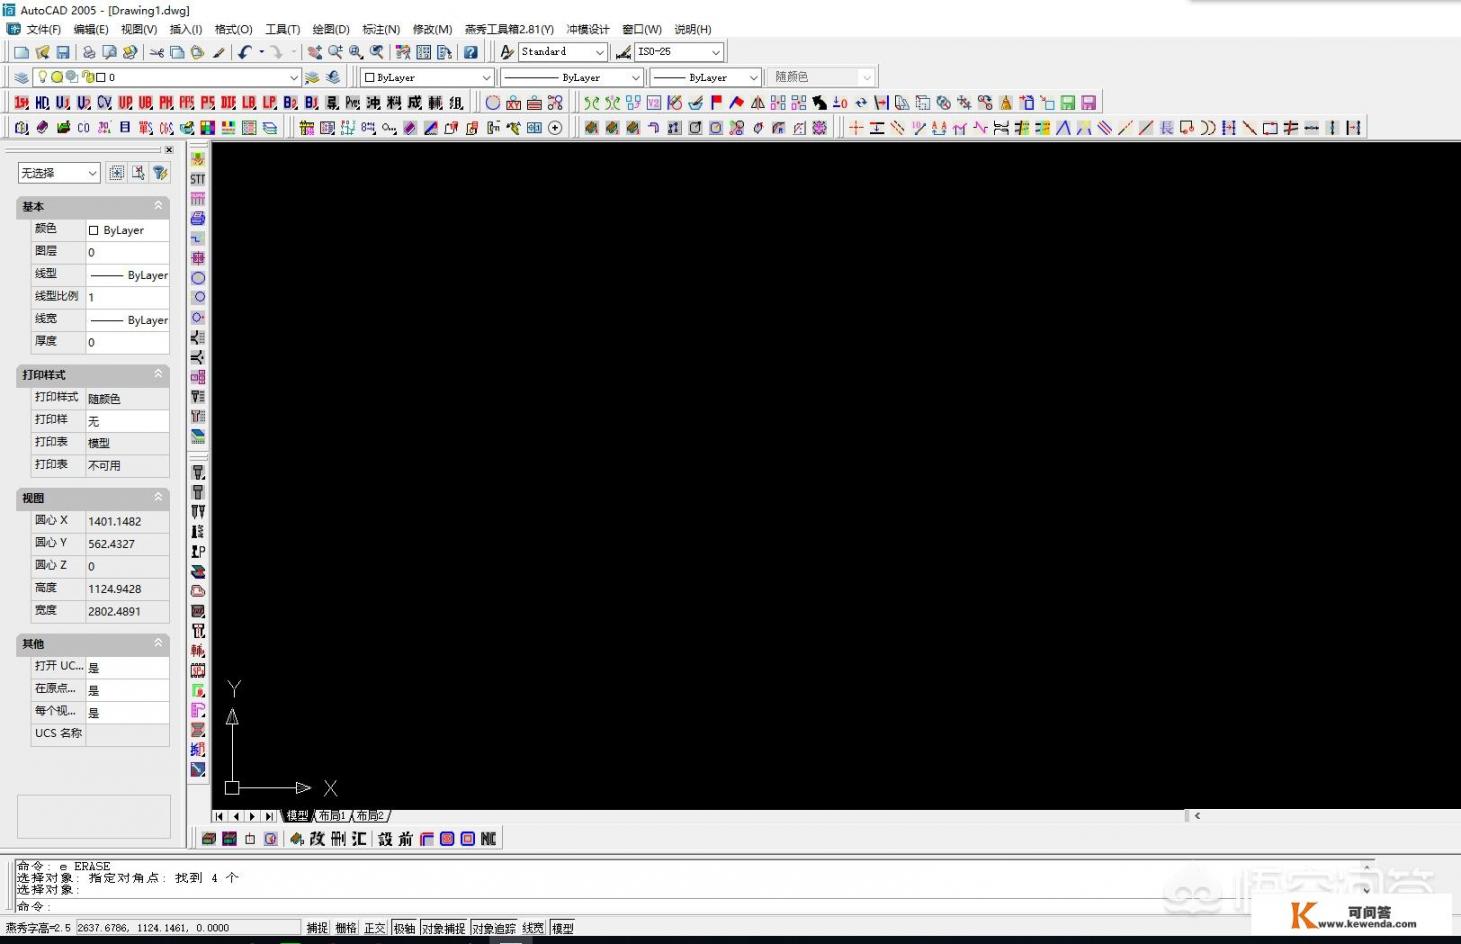Click the red 1st toolbar icon

(x=21, y=103)
